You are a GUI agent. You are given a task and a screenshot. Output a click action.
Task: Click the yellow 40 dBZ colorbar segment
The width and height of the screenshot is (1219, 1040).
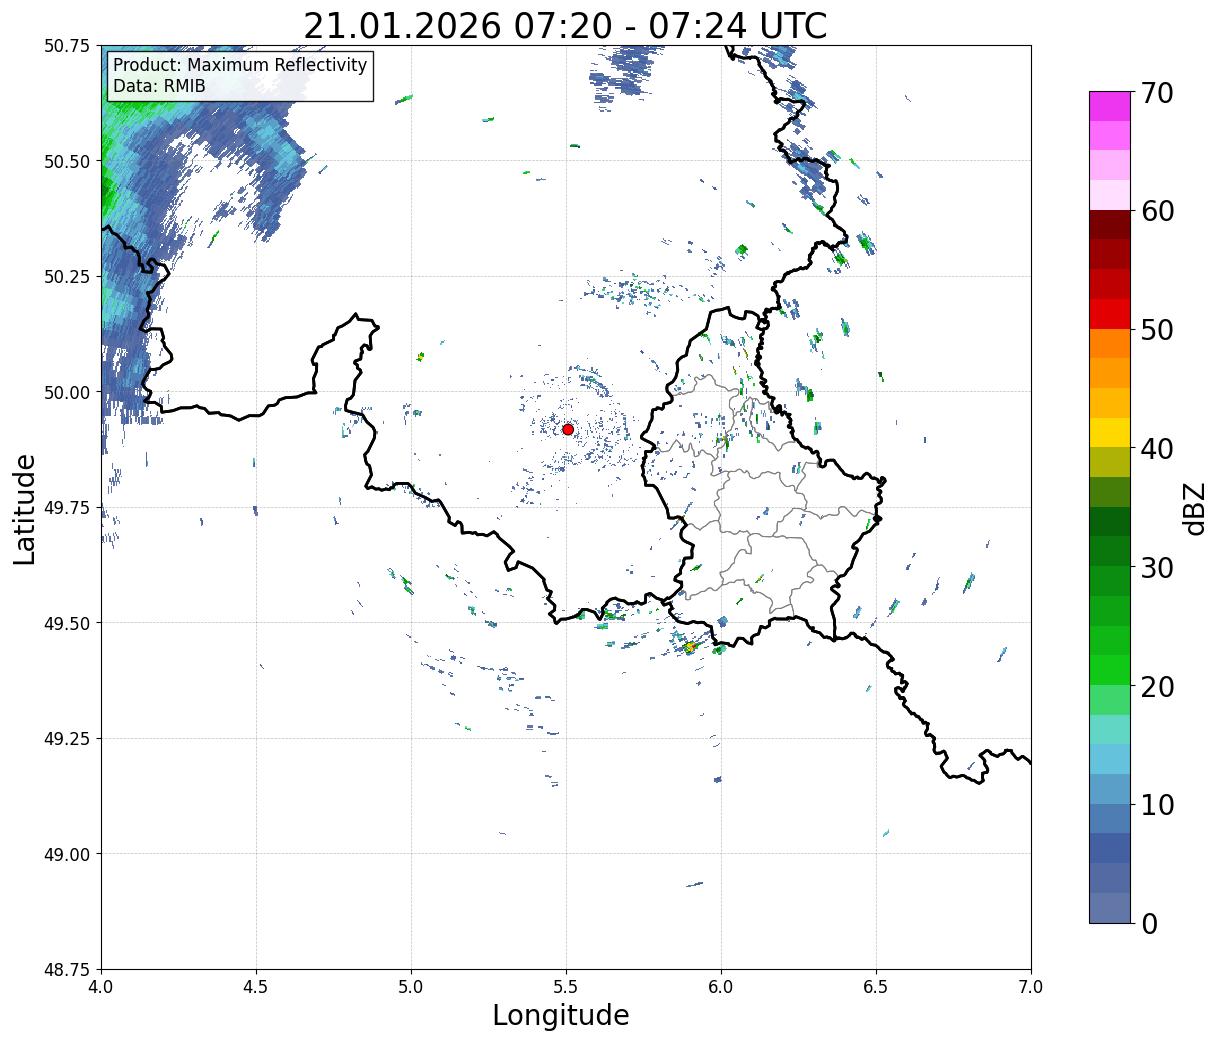1110,432
